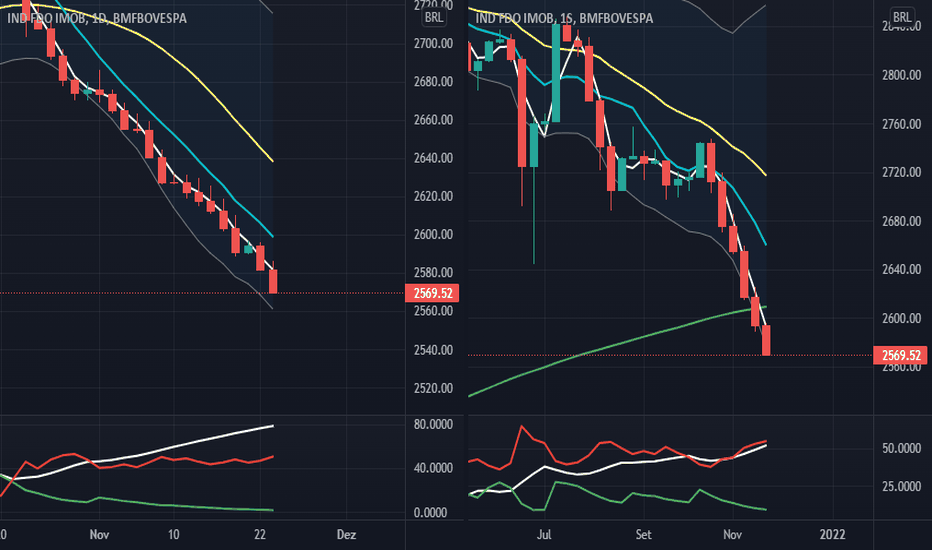This screenshot has width=932, height=550.
Task: Click the 2600.00 level on right price scale
Action: pyautogui.click(x=899, y=319)
